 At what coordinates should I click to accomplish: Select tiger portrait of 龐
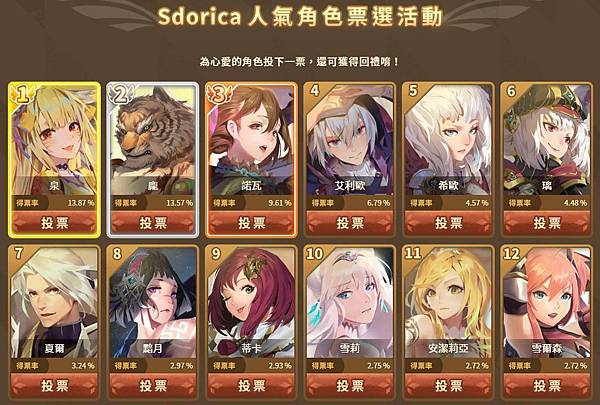(153, 140)
